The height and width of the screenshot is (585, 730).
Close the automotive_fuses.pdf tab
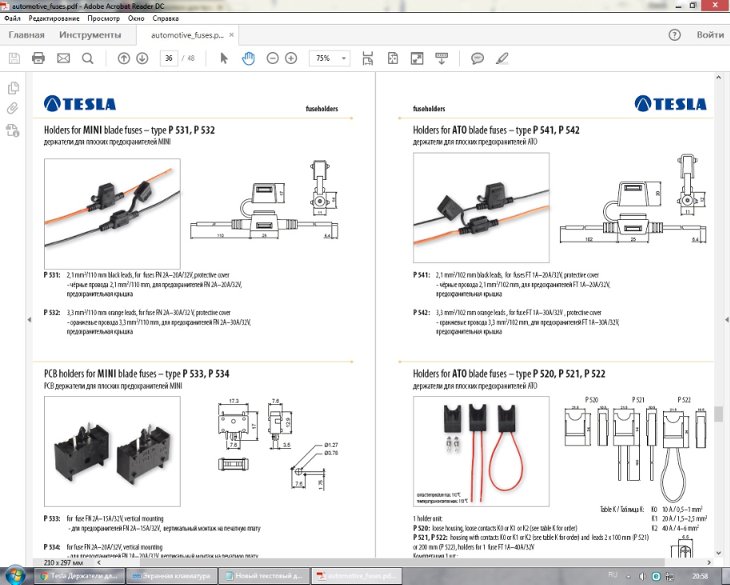[x=231, y=35]
